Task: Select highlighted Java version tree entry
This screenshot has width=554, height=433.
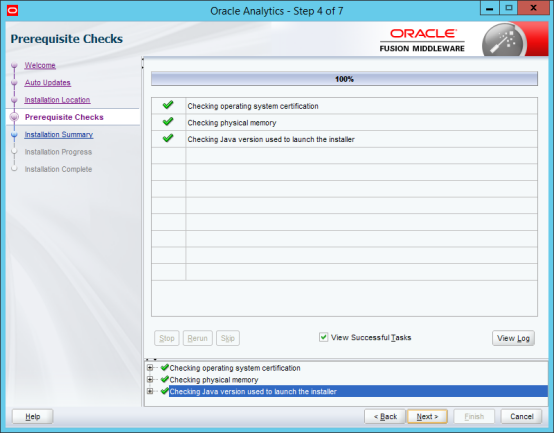Action: pos(358,391)
